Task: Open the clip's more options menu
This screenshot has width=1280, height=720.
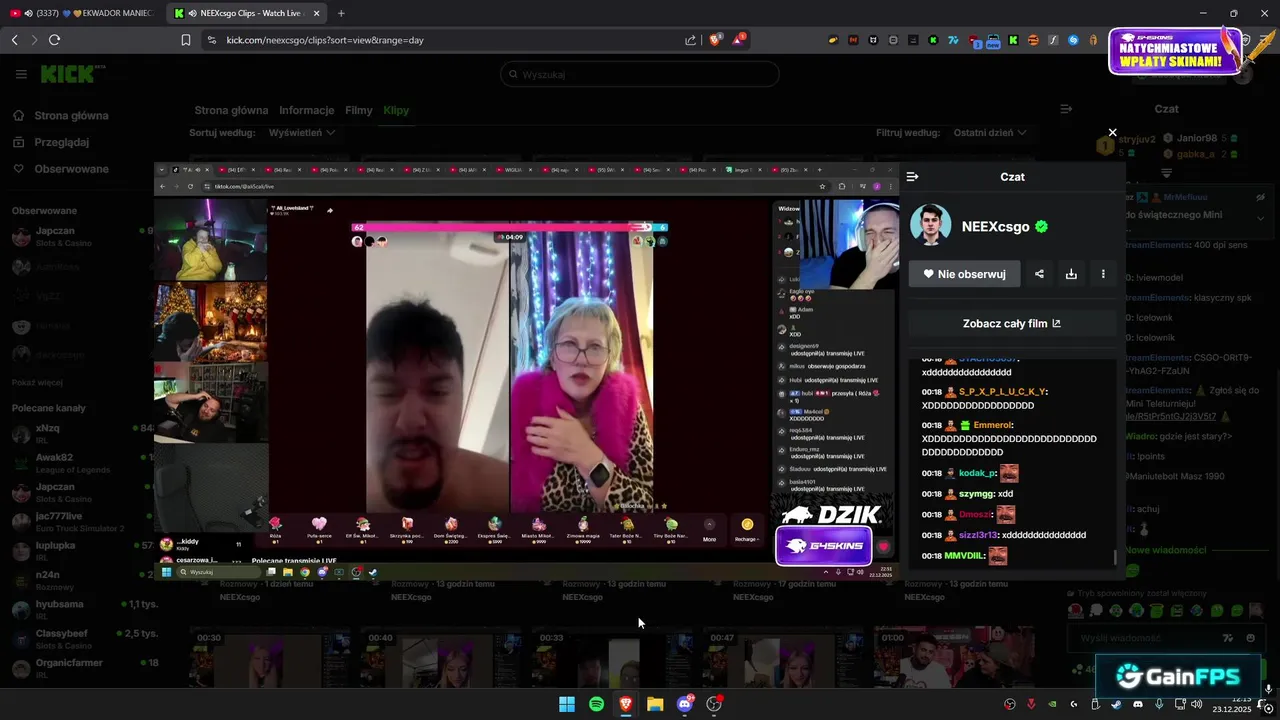Action: tap(1103, 274)
